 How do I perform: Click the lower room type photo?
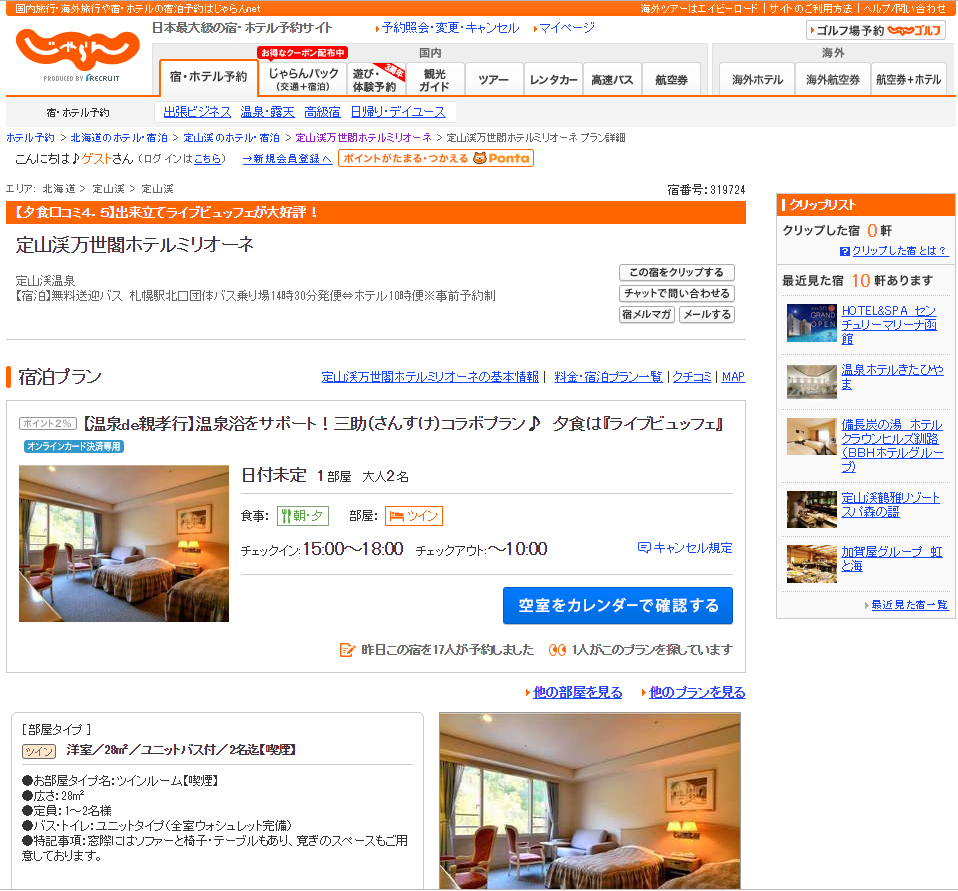tap(590, 801)
